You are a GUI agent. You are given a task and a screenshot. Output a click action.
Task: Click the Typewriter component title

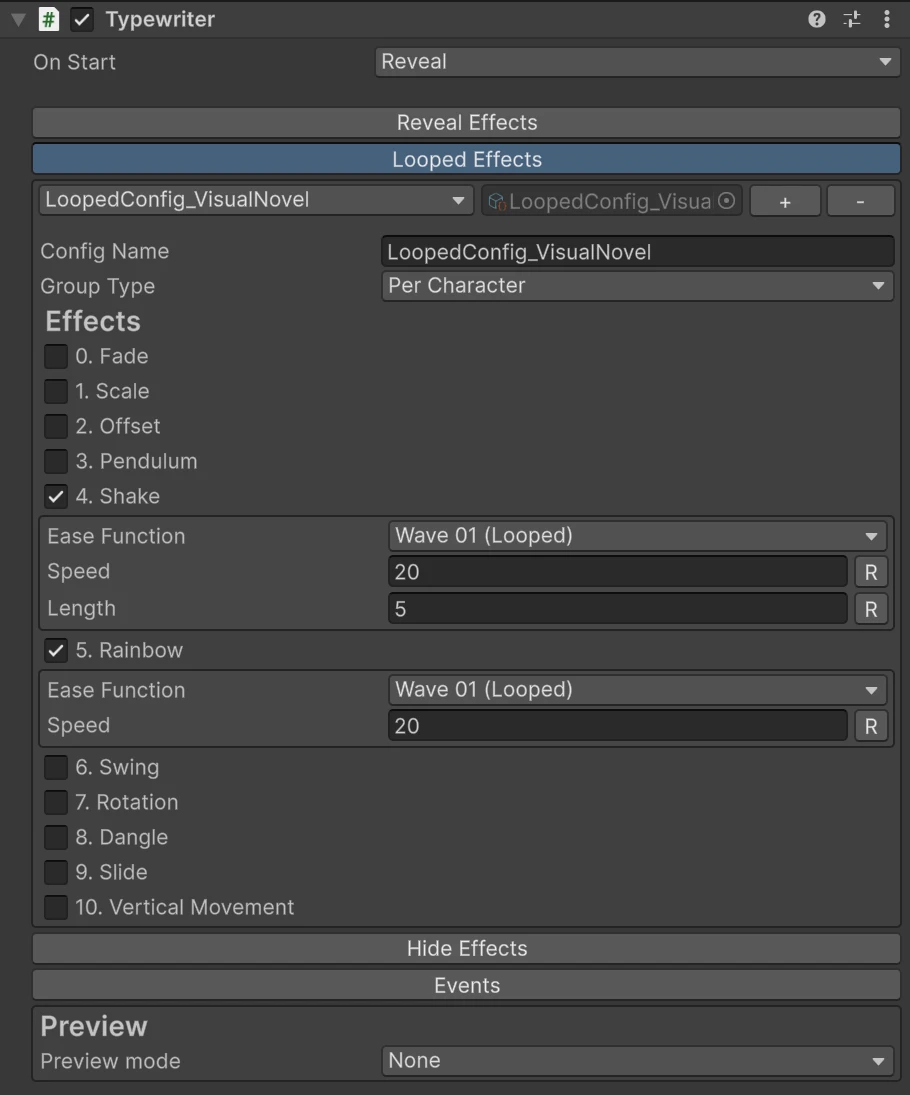pos(160,19)
